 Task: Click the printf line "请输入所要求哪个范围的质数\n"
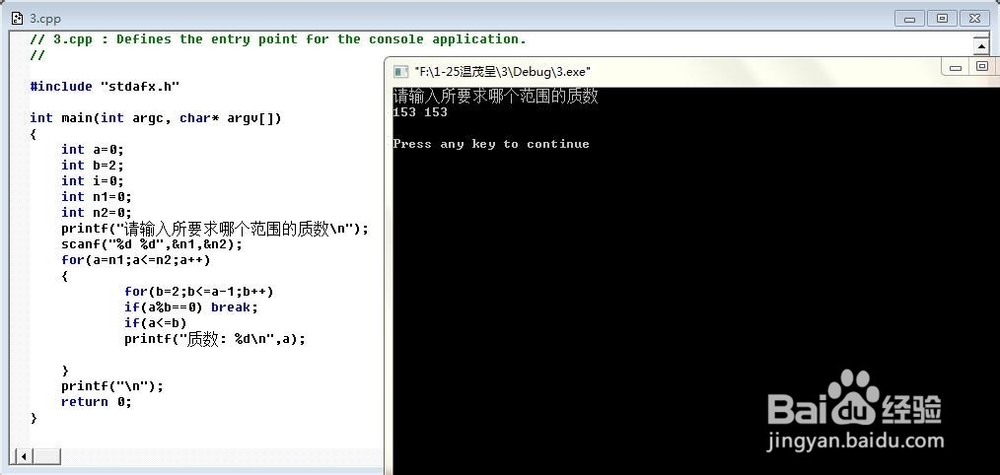(x=215, y=229)
